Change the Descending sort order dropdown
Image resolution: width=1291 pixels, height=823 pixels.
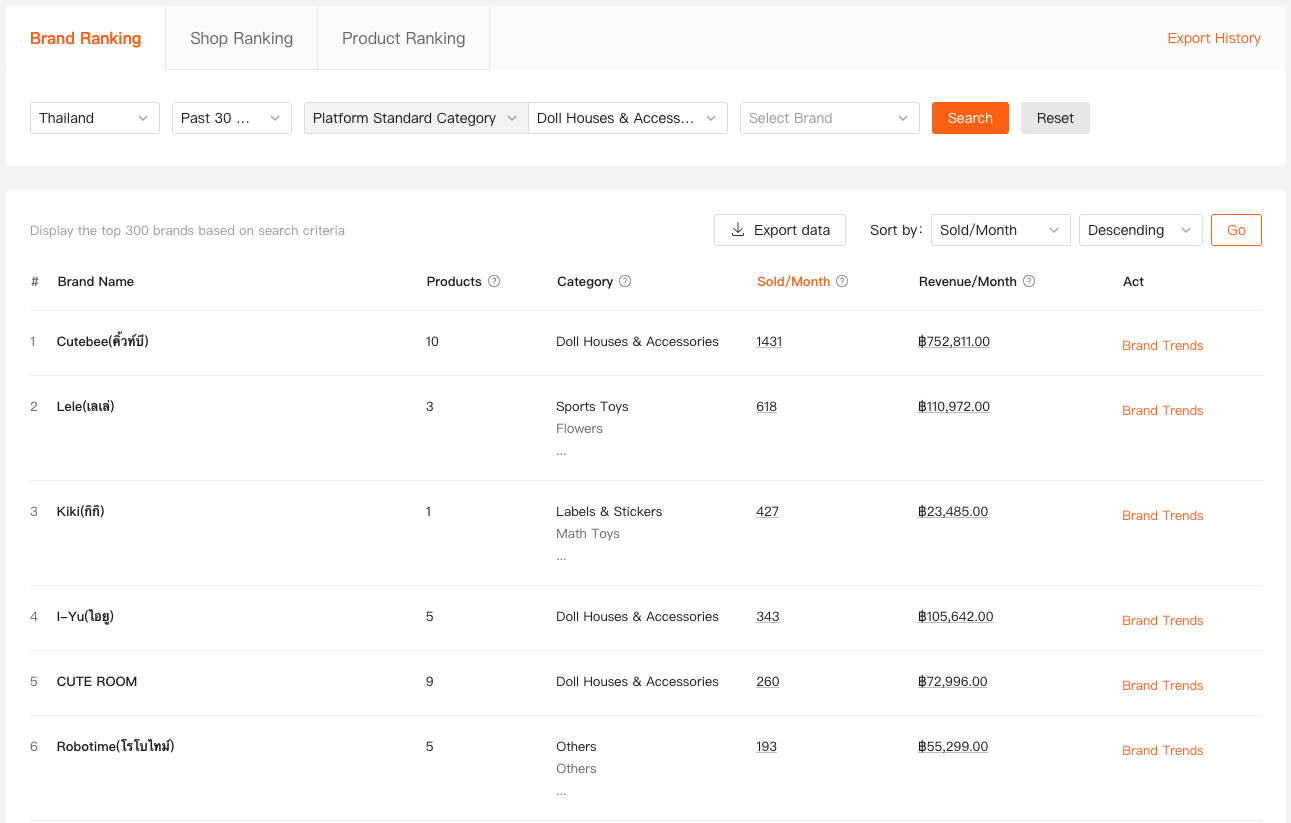[1139, 230]
